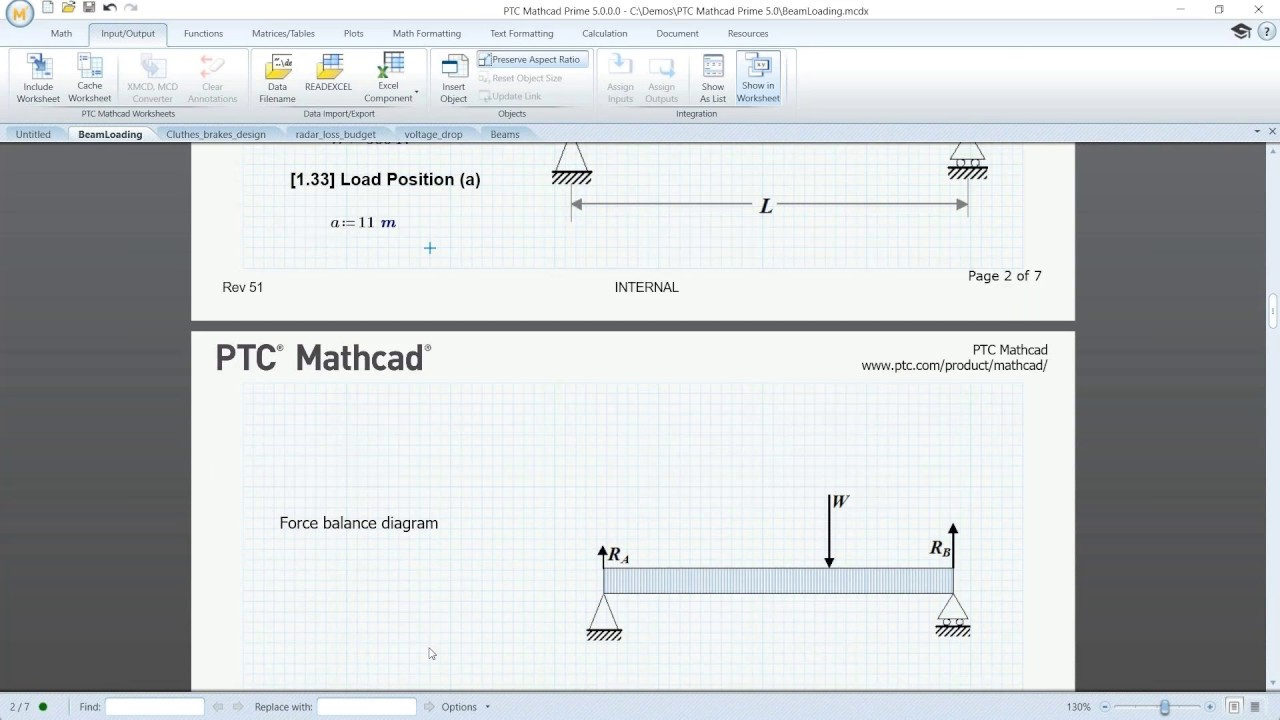This screenshot has height=720, width=1280.
Task: Switch to the voltage_drop worksheet tab
Action: [433, 134]
